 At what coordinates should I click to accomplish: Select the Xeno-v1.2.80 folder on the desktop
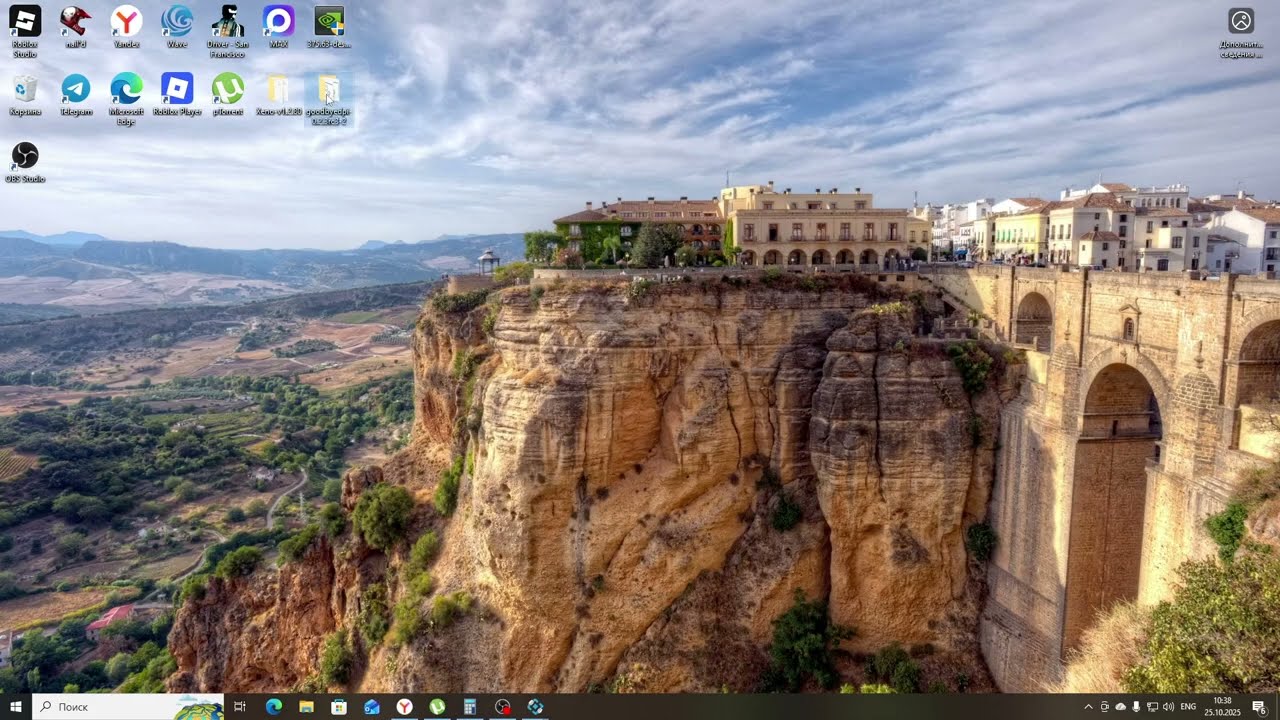279,95
